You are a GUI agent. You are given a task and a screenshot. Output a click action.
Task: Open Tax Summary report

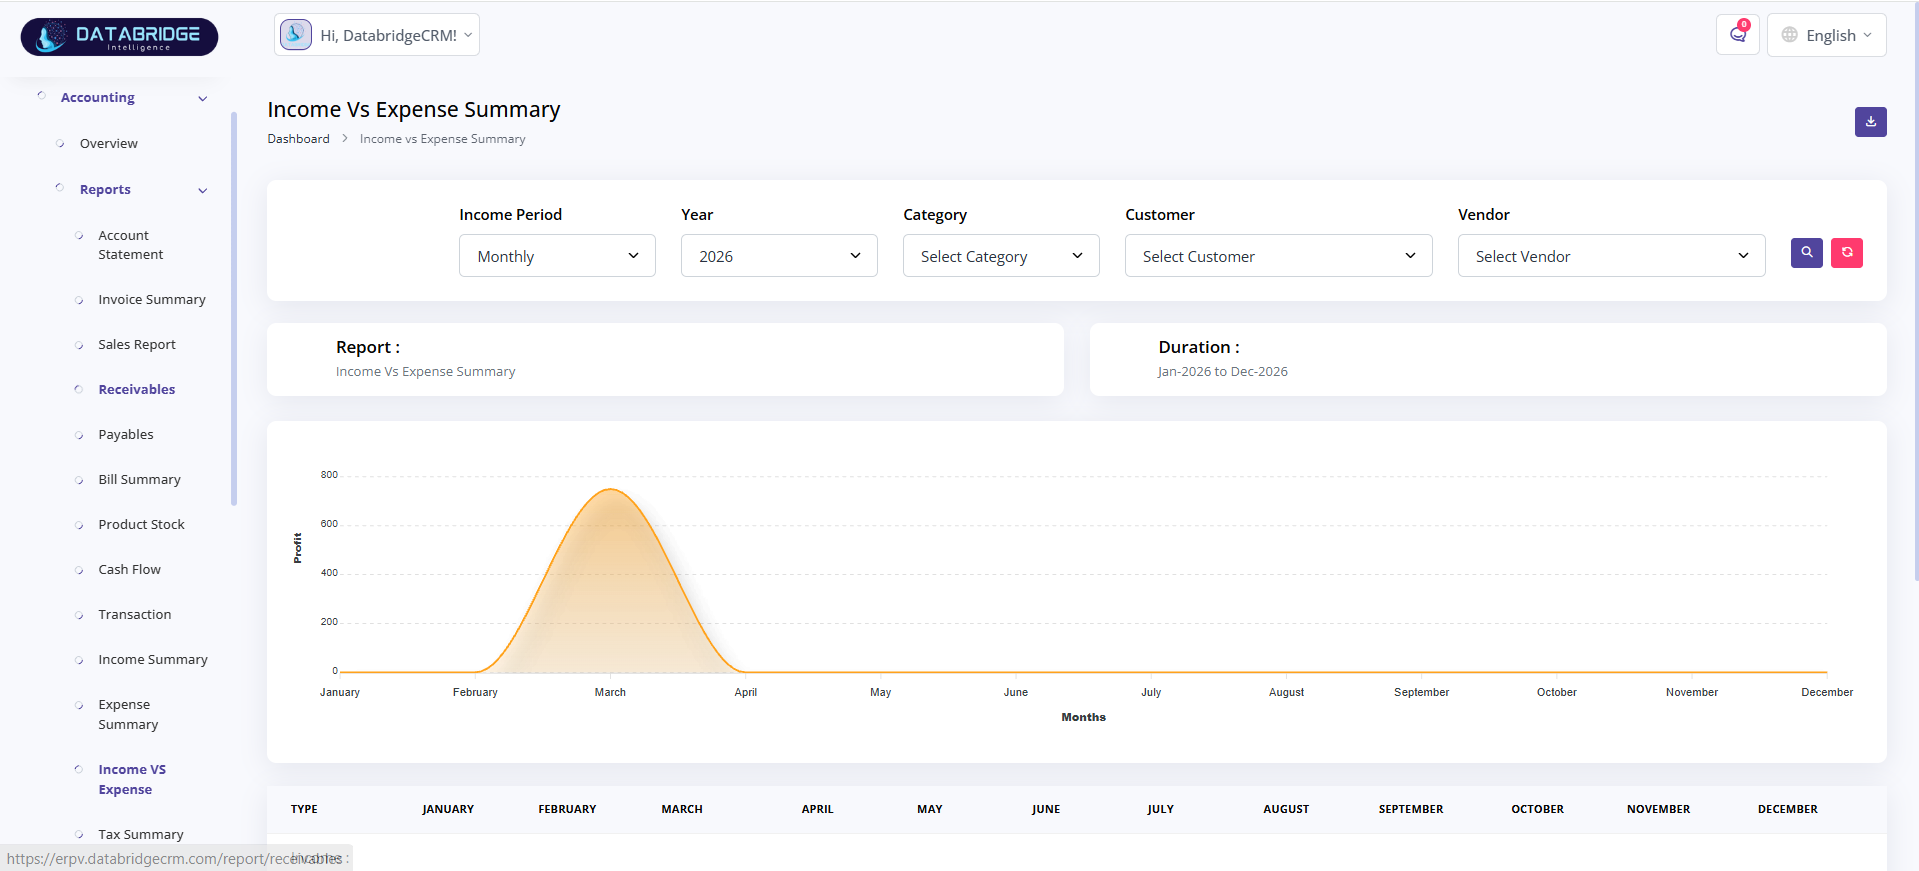(141, 835)
